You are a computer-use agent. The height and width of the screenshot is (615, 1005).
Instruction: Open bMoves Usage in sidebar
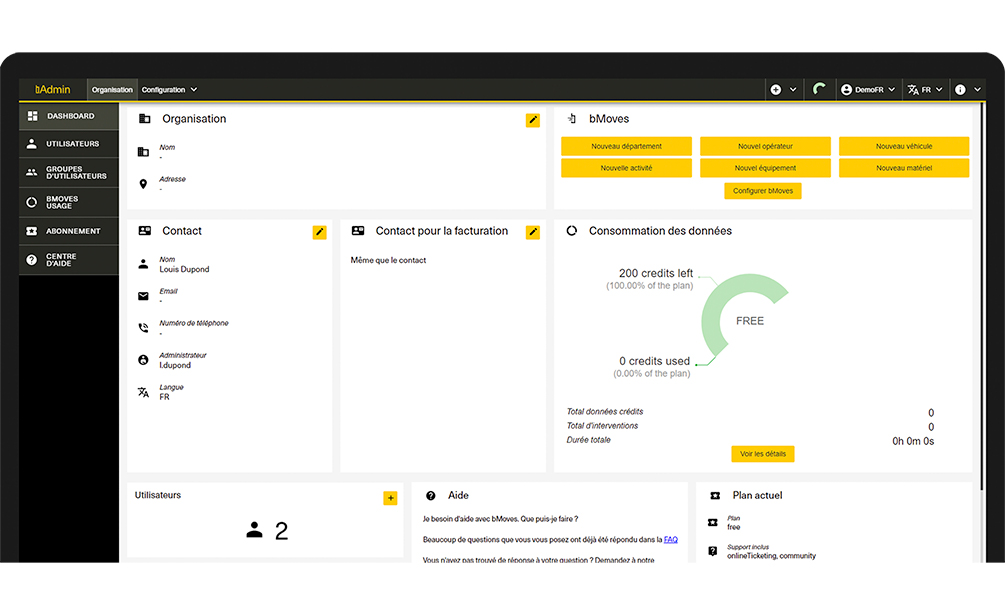click(x=69, y=202)
